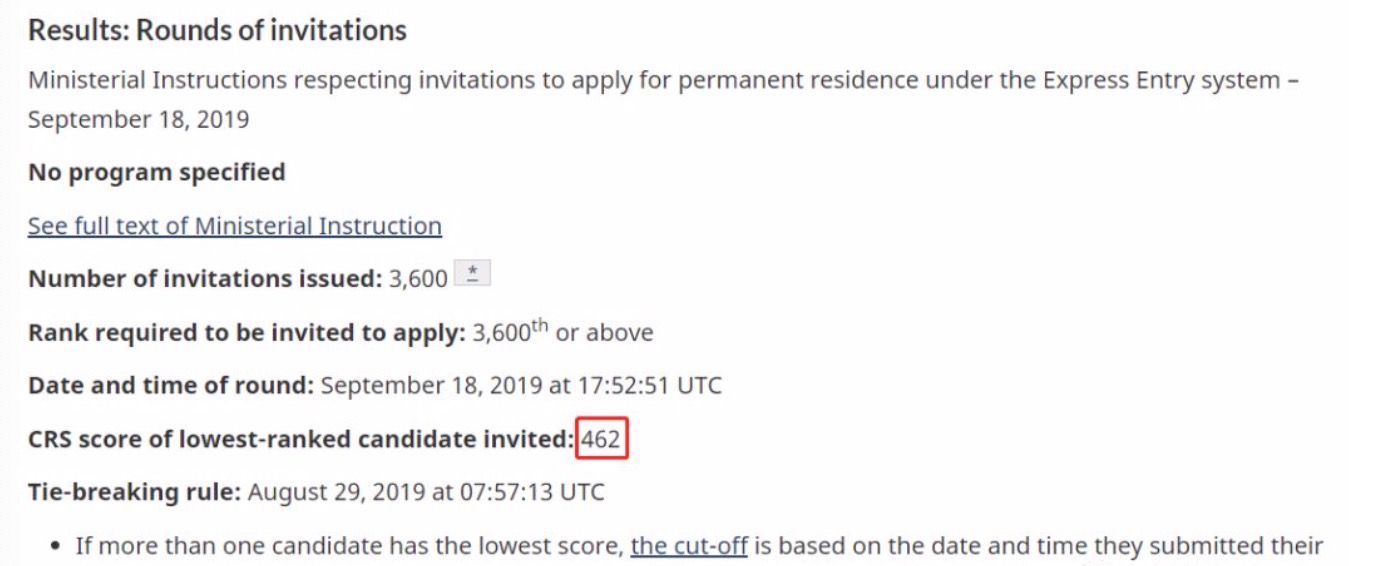This screenshot has width=1396, height=566.
Task: Click the No program specified text
Action: tap(157, 172)
